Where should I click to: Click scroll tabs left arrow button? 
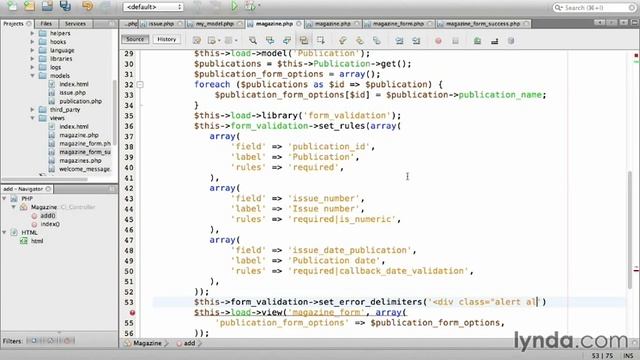coord(599,23)
